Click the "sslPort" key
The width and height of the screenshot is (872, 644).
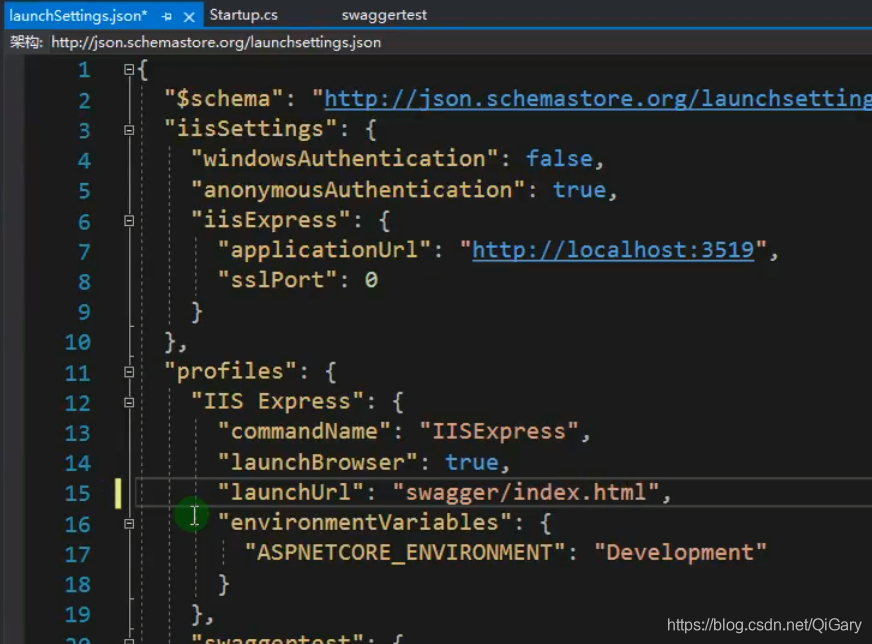coord(277,280)
